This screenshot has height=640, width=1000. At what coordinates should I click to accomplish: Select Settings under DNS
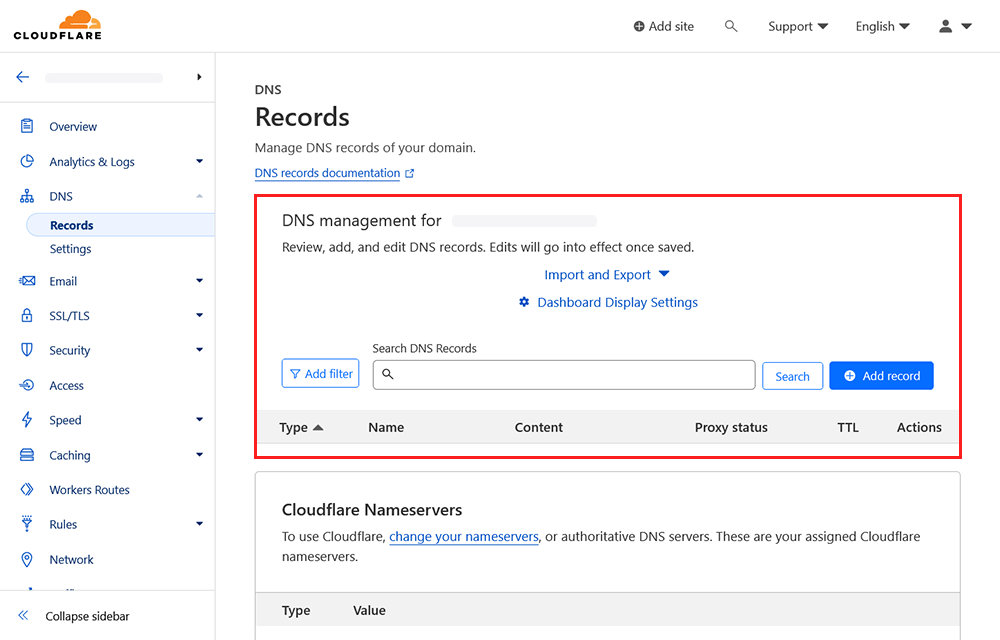(70, 249)
